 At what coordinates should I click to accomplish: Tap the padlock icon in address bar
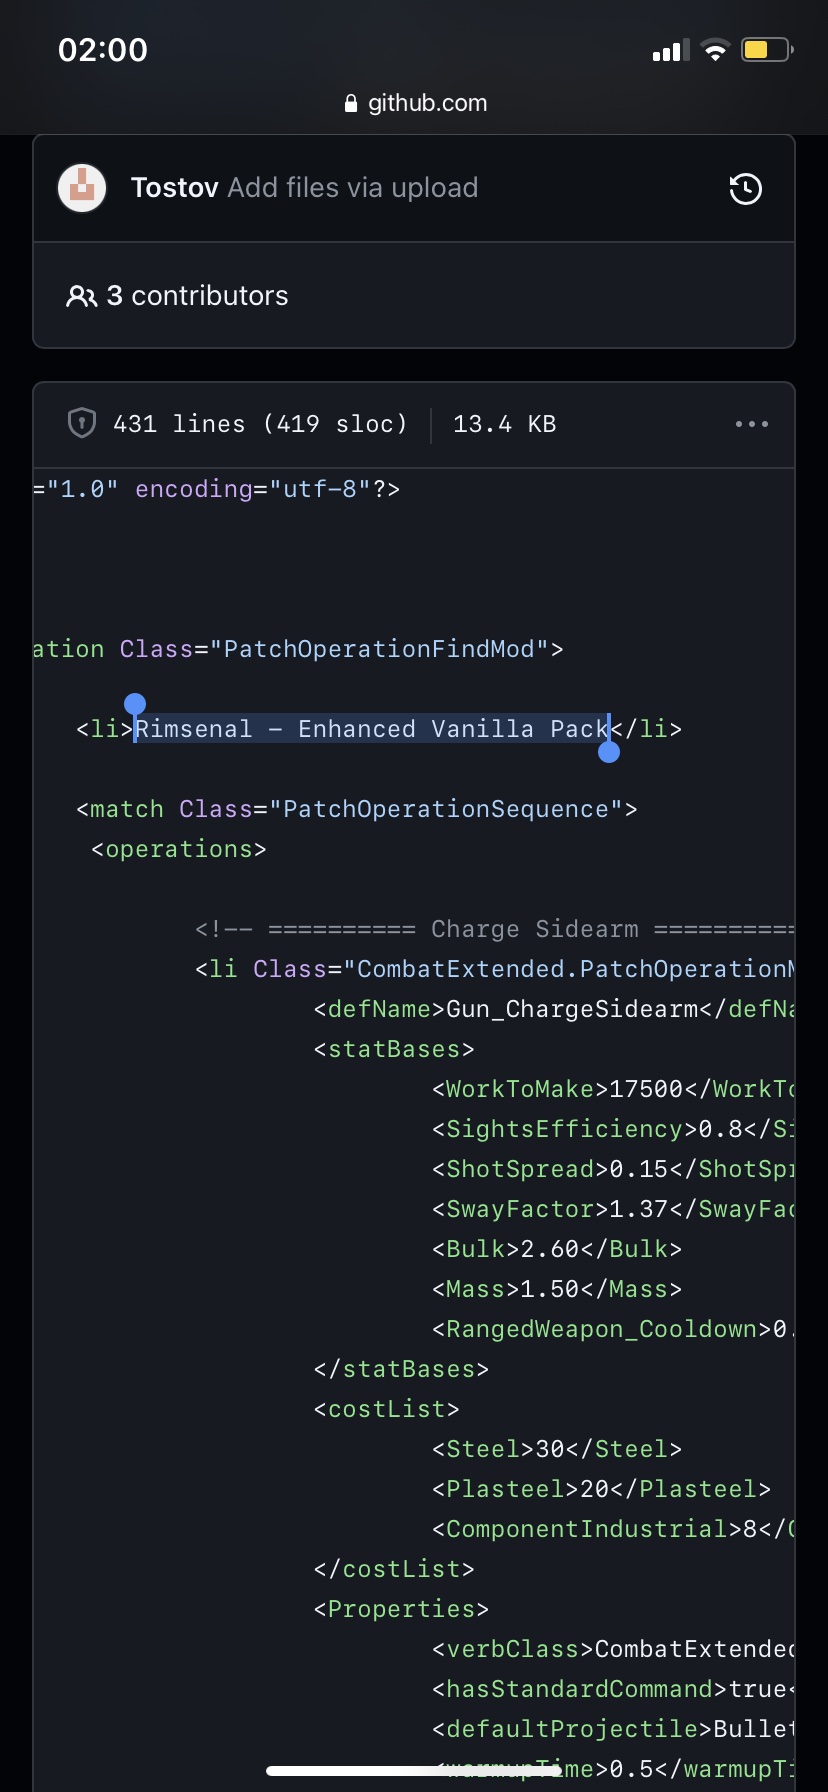tap(351, 103)
